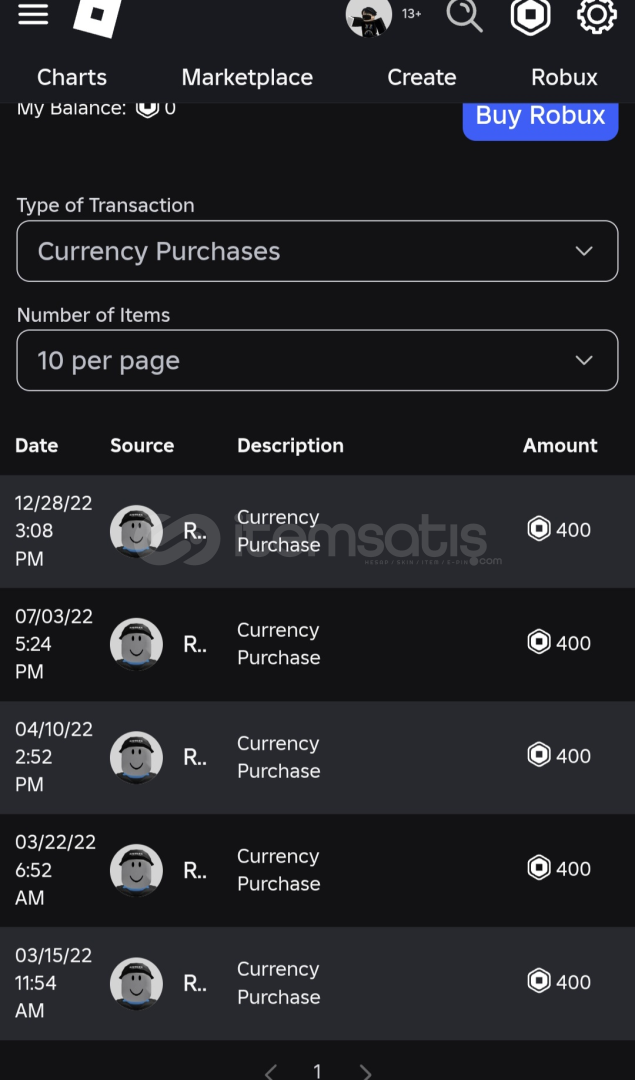Screen dimensions: 635x1080
Task: Click the Robux icon in 03/22/22 amount
Action: pos(539,869)
